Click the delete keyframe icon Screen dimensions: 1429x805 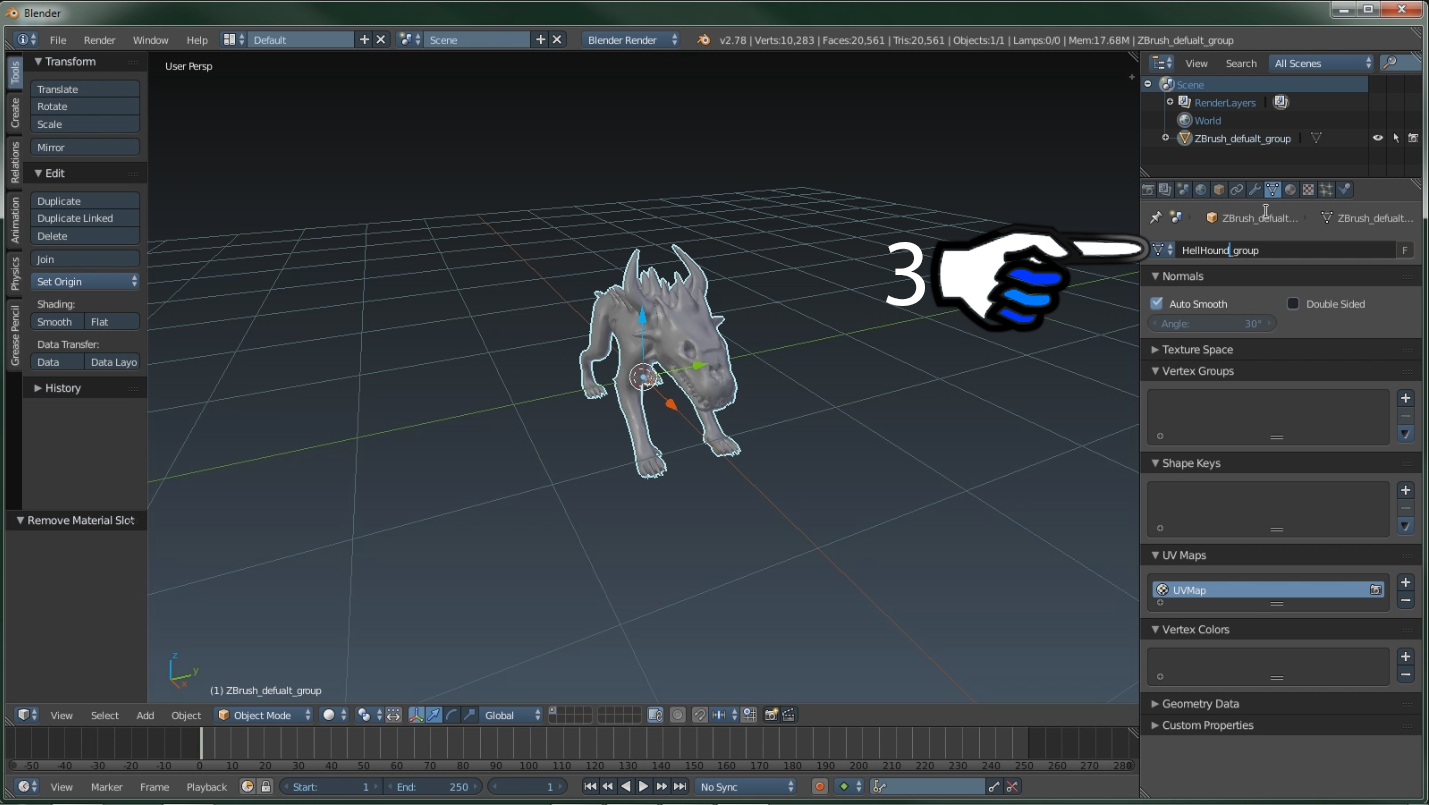click(1012, 787)
